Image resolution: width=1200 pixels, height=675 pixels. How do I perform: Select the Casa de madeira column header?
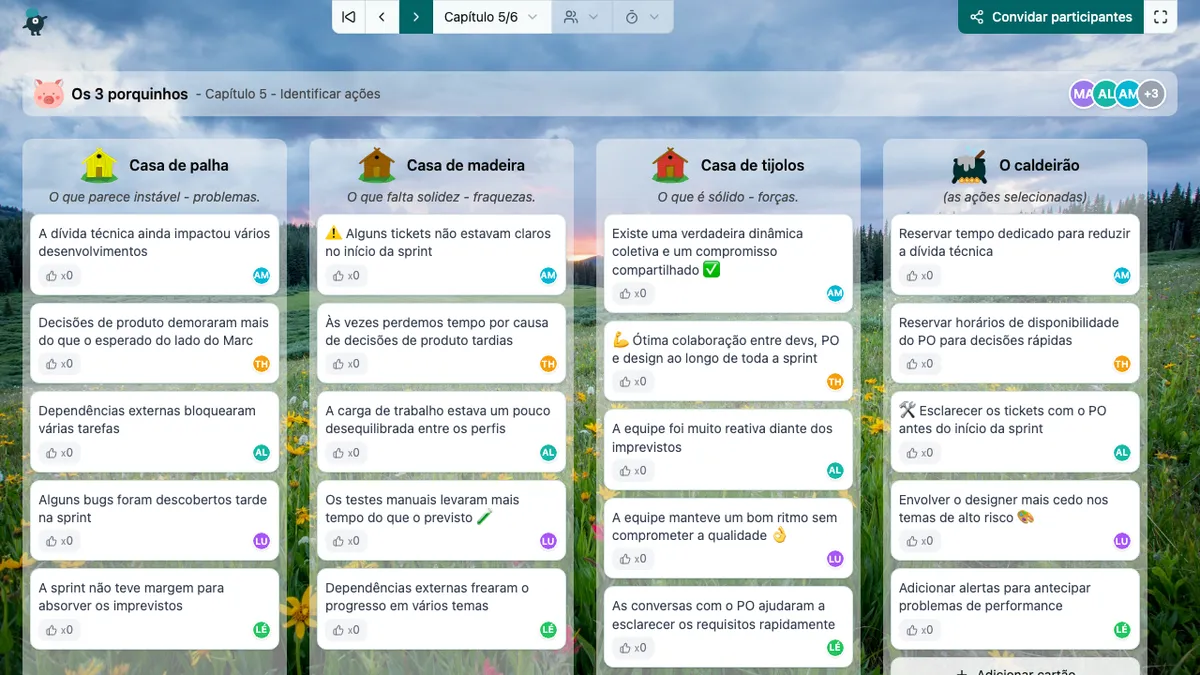tap(465, 165)
